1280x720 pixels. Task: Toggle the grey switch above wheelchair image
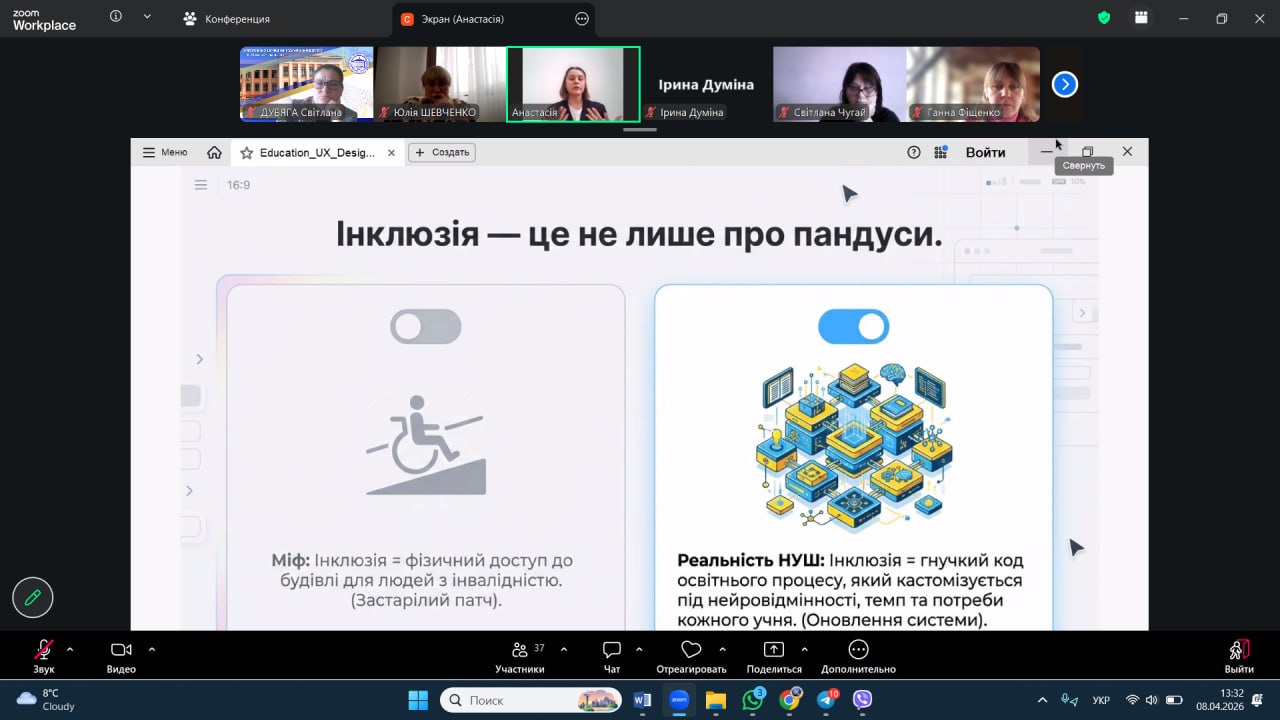click(x=426, y=327)
